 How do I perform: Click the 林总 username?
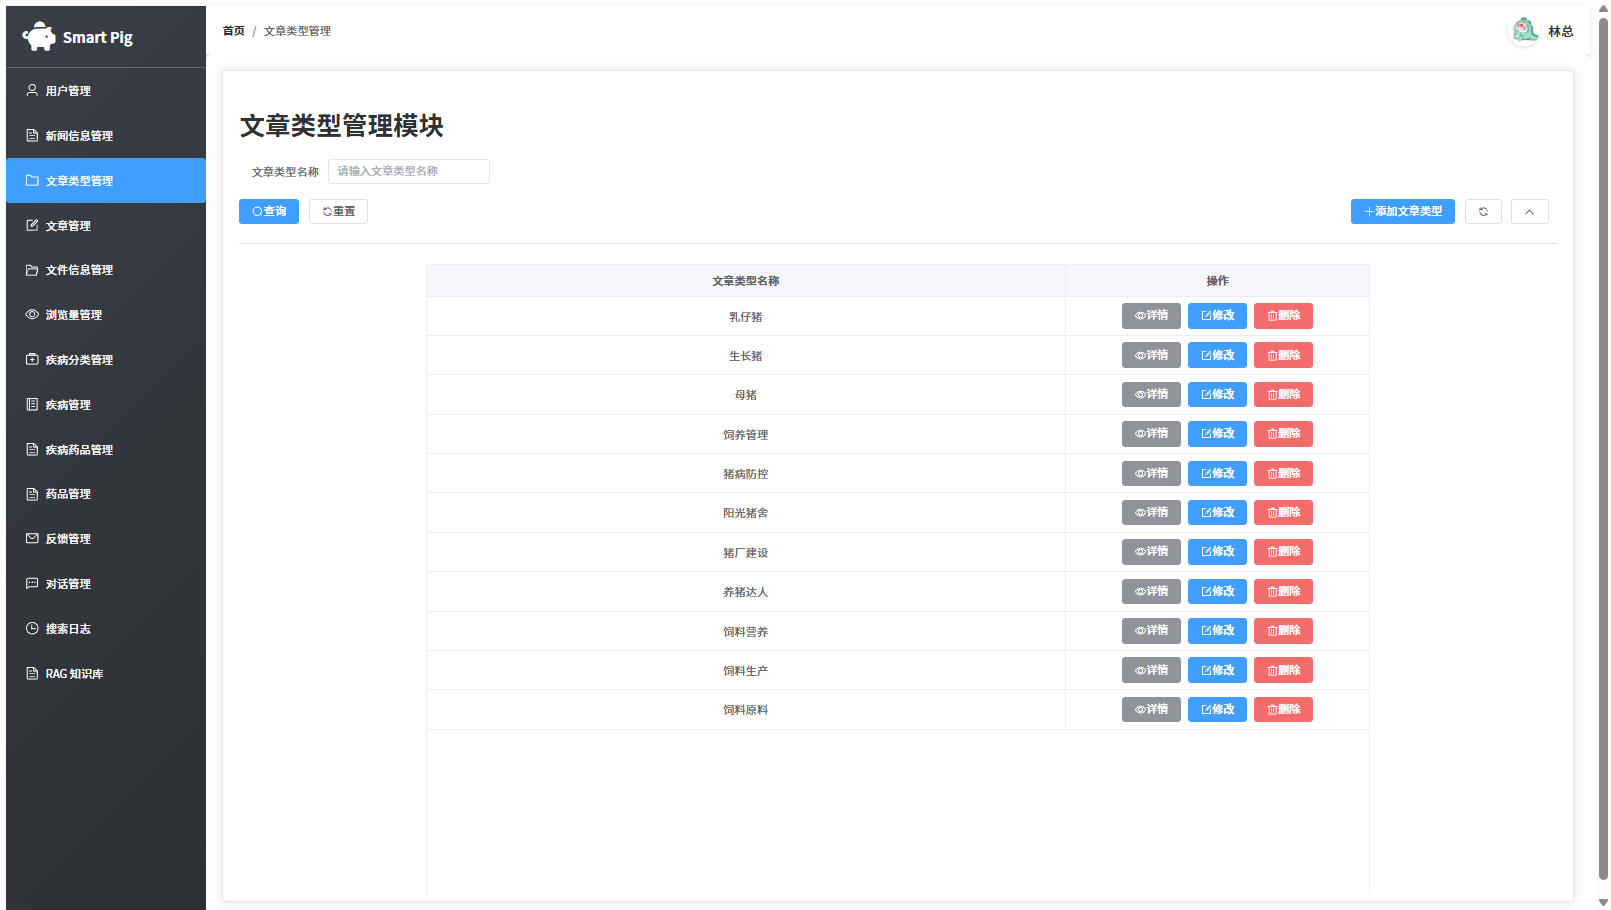coord(1560,32)
